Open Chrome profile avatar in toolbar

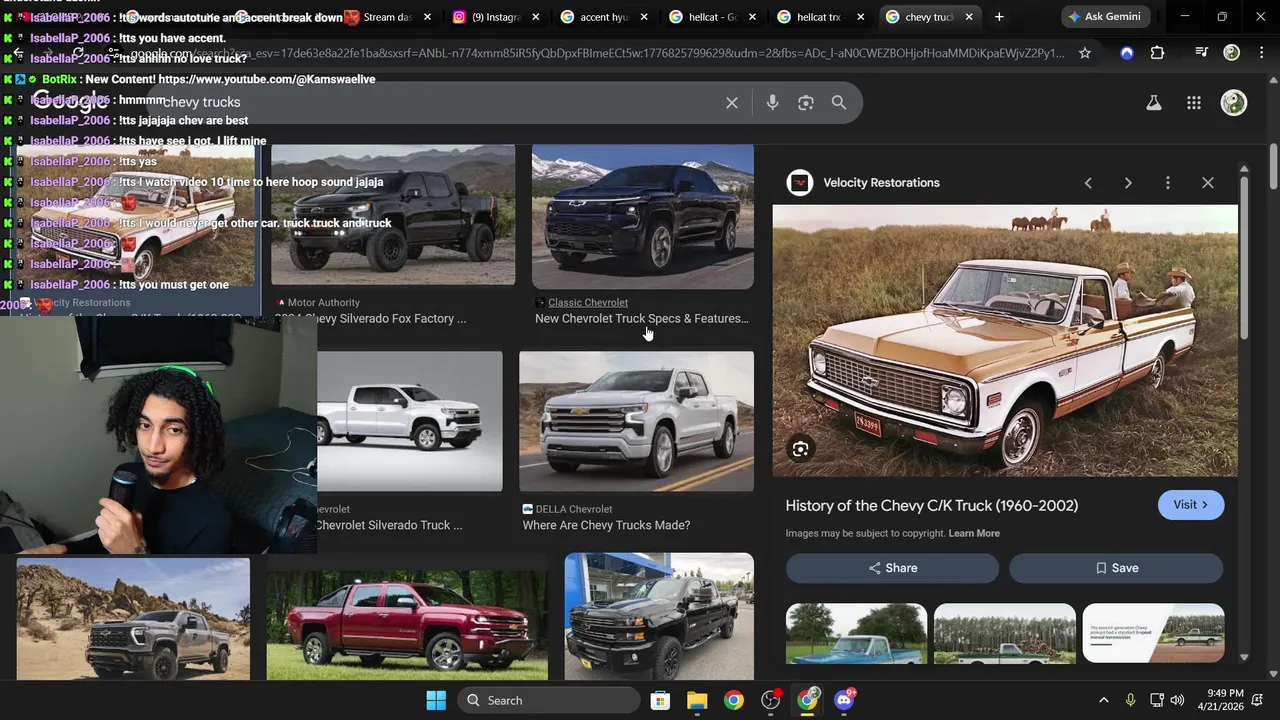click(1232, 53)
